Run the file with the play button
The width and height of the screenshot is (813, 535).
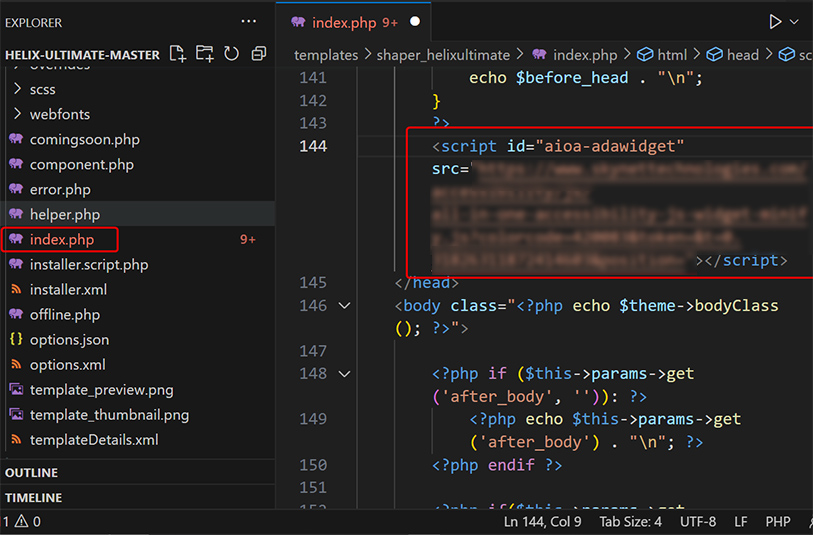pos(775,21)
